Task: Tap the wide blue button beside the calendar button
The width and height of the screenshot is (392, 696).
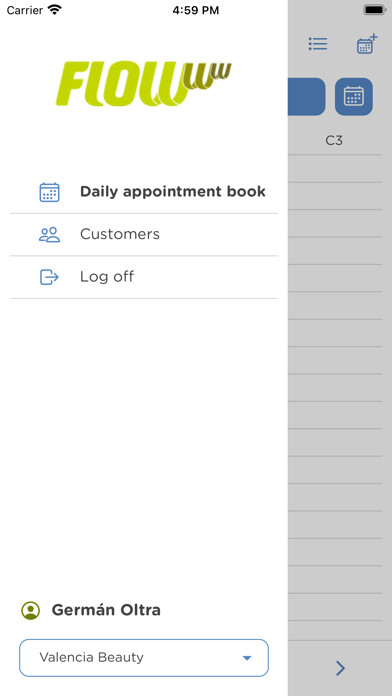Action: click(306, 96)
